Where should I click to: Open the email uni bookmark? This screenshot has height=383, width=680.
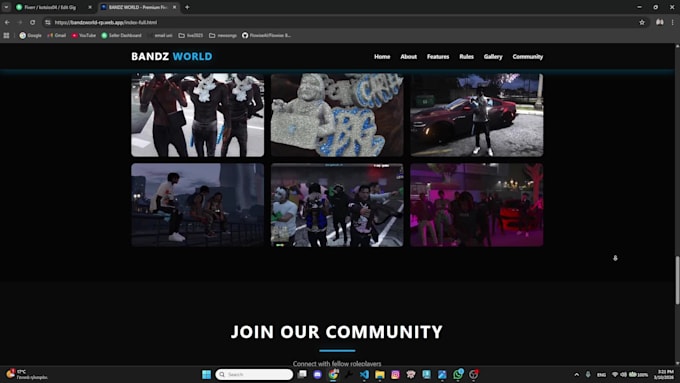click(x=160, y=36)
